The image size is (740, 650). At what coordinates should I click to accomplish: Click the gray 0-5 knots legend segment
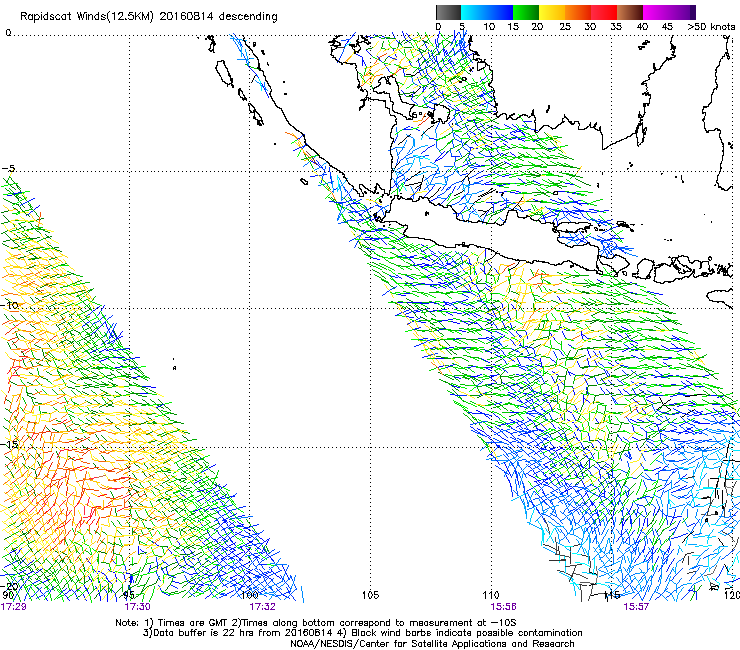(448, 12)
